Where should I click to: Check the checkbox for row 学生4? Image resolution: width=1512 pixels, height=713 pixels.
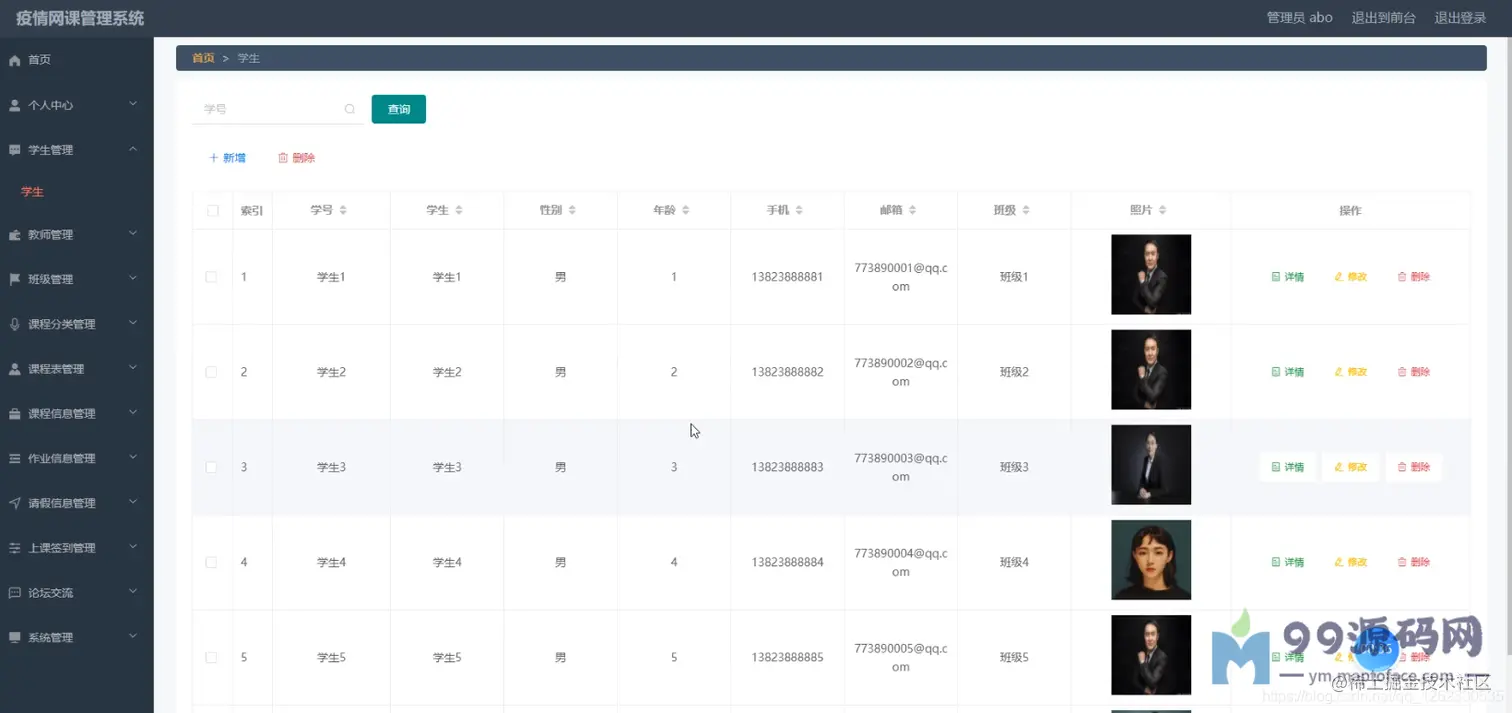point(211,562)
